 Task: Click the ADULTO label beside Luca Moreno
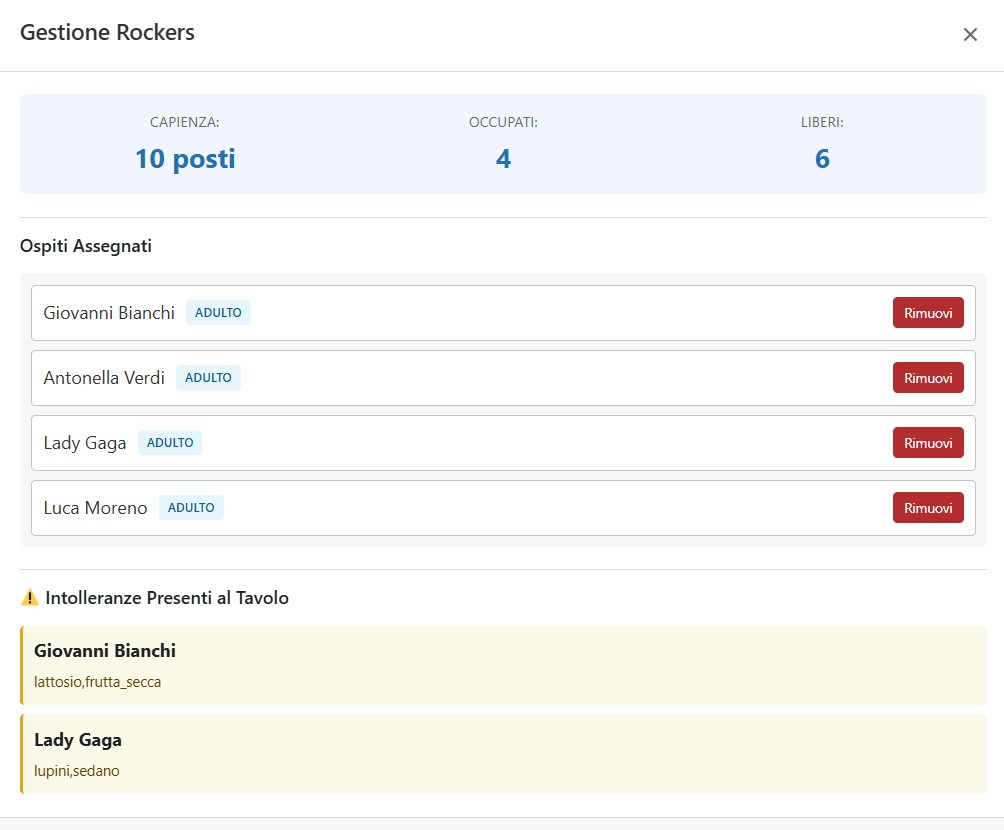click(191, 508)
